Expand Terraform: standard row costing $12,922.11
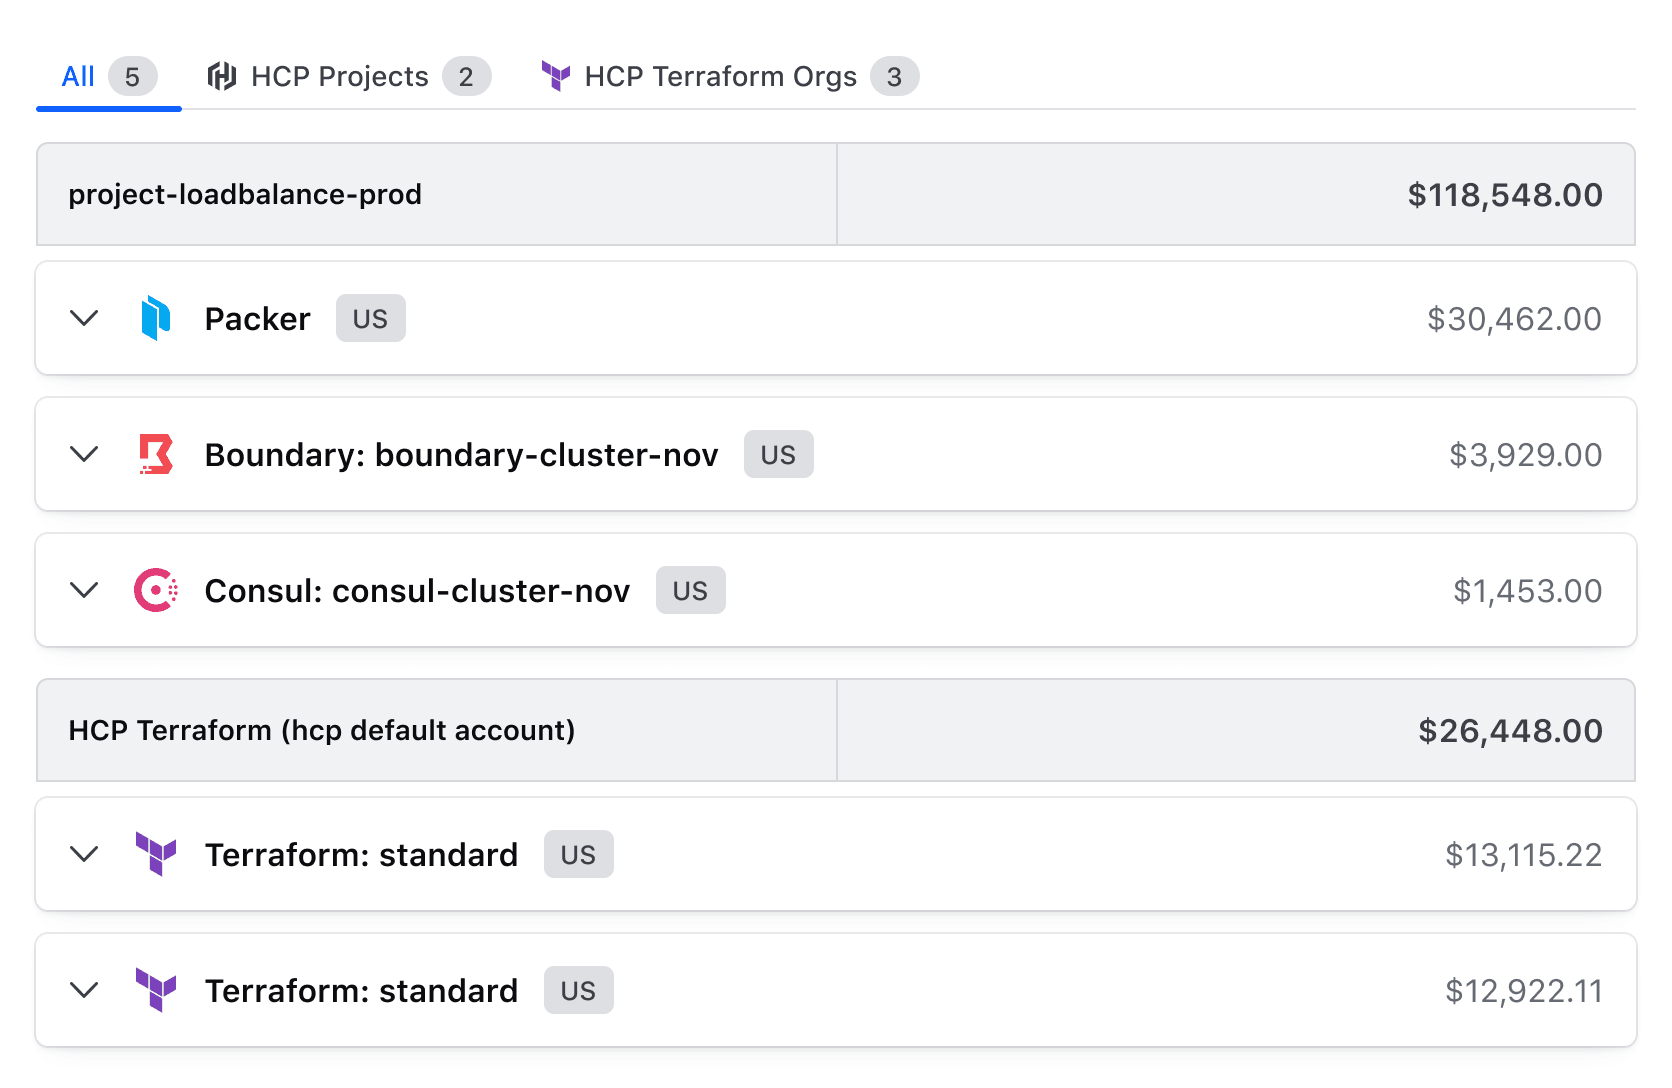Image resolution: width=1672 pixels, height=1088 pixels. point(85,990)
